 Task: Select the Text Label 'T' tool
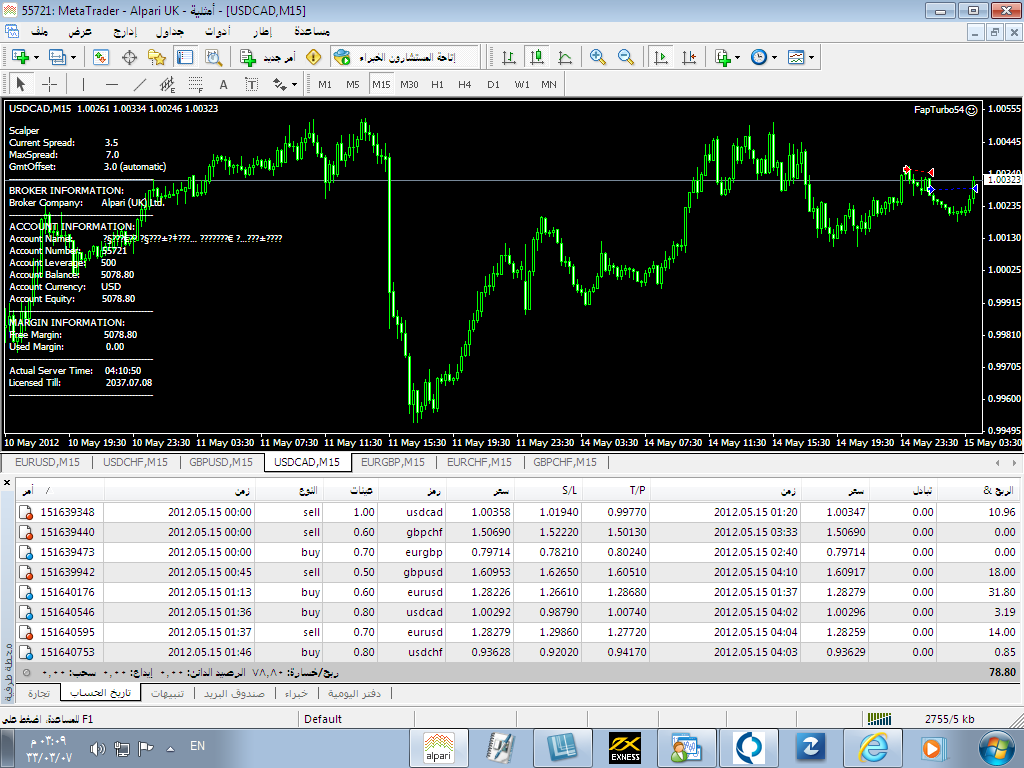(251, 84)
